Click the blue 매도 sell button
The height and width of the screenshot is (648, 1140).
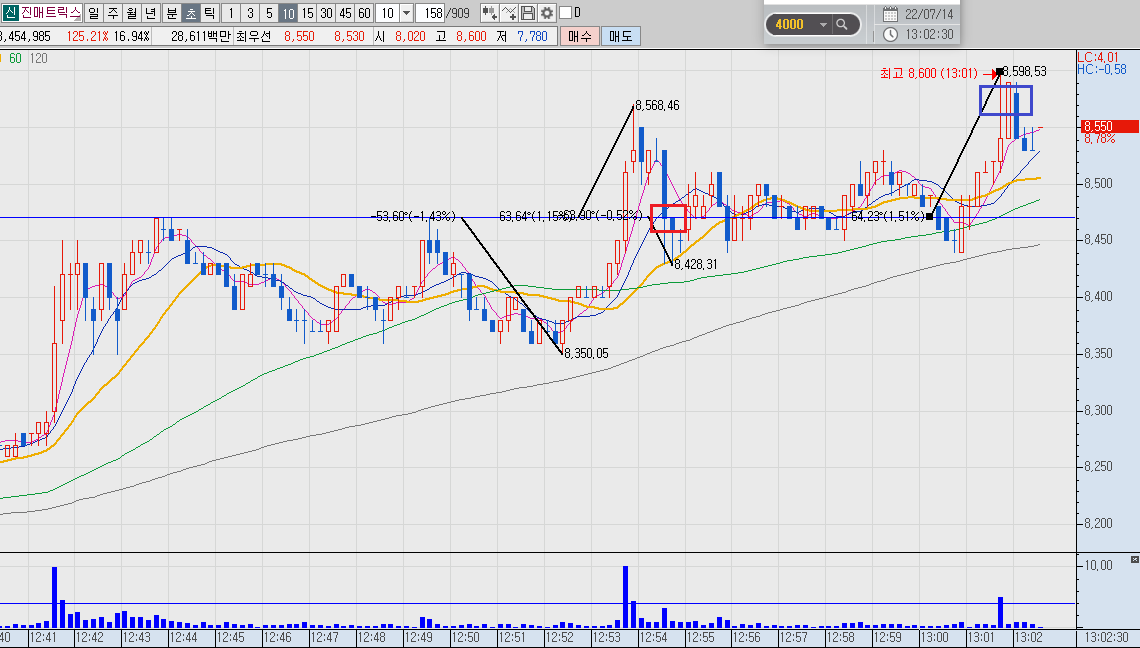621,36
